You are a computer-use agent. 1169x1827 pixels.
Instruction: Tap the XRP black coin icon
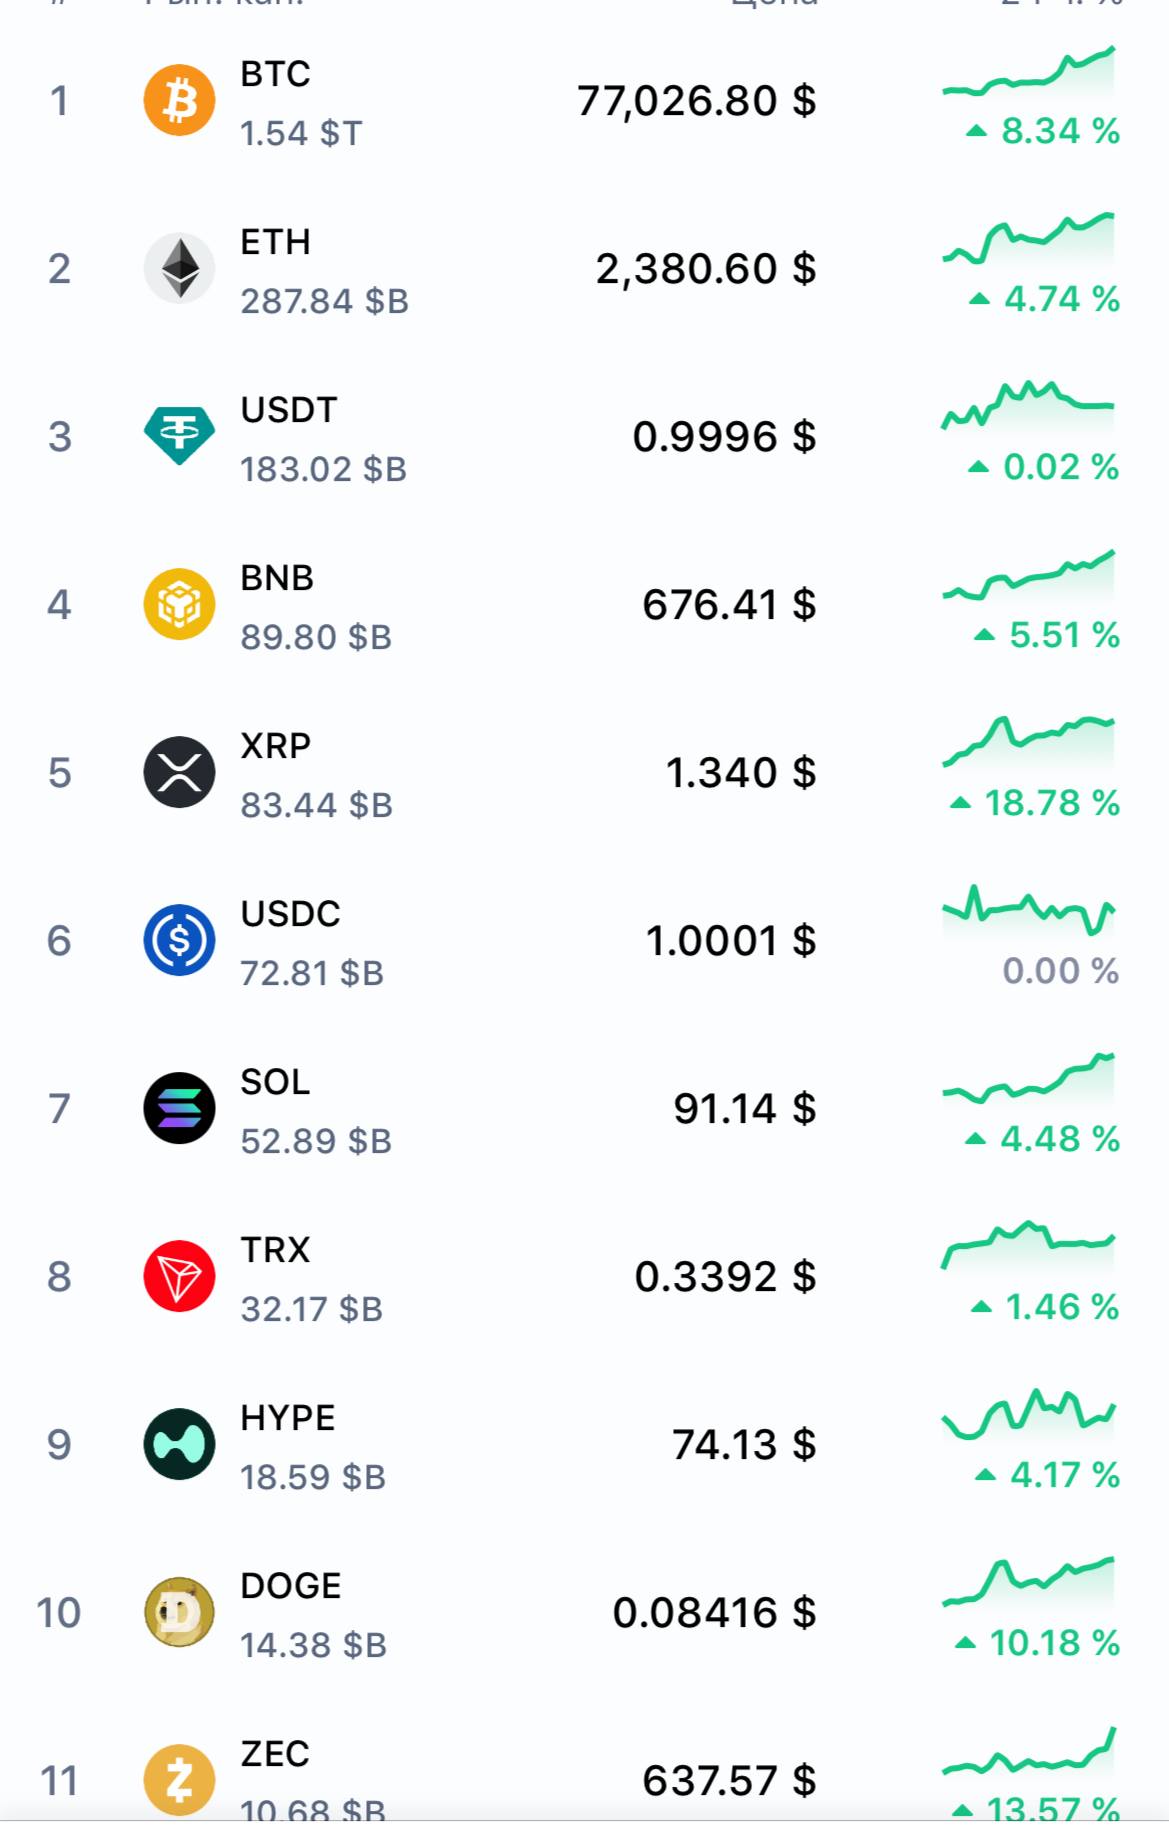click(179, 772)
